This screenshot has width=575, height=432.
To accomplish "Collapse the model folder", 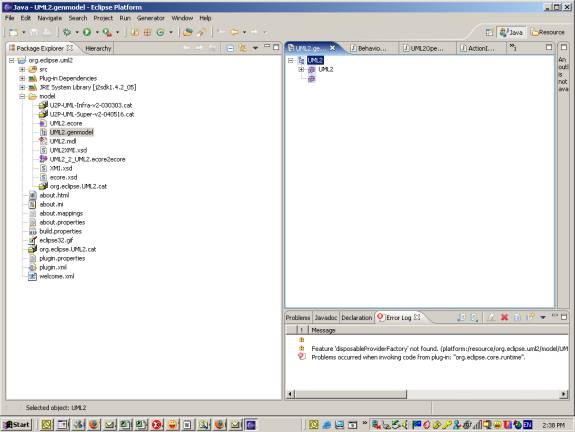I will tap(22, 96).
